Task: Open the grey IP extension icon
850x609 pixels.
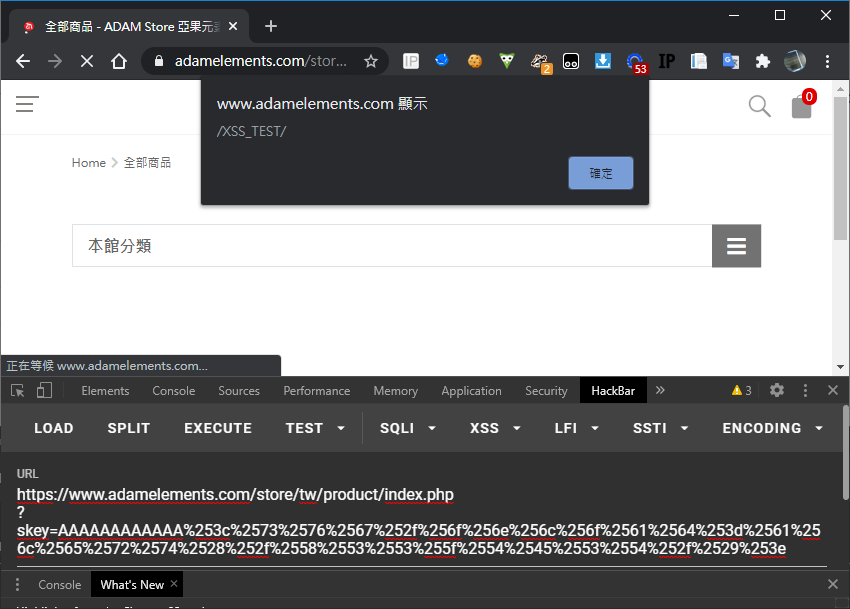Action: (x=411, y=61)
